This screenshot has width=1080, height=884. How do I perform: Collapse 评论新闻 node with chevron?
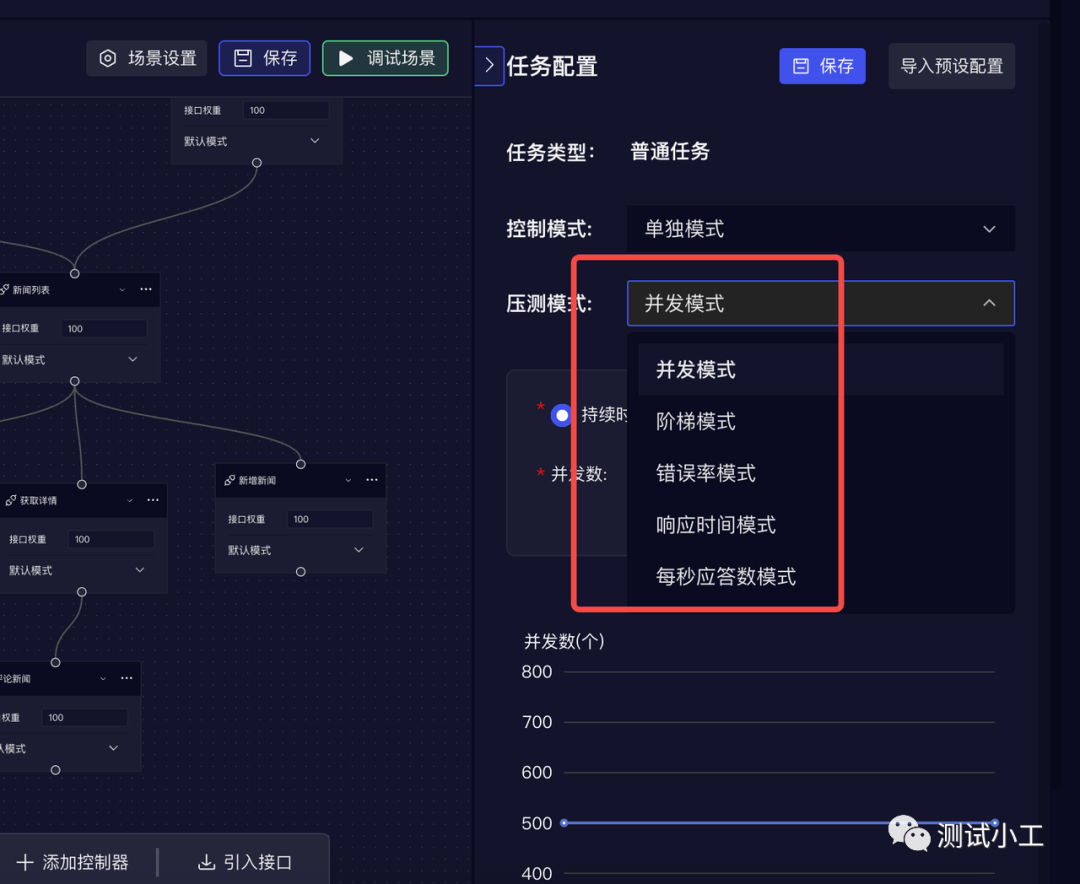(103, 678)
